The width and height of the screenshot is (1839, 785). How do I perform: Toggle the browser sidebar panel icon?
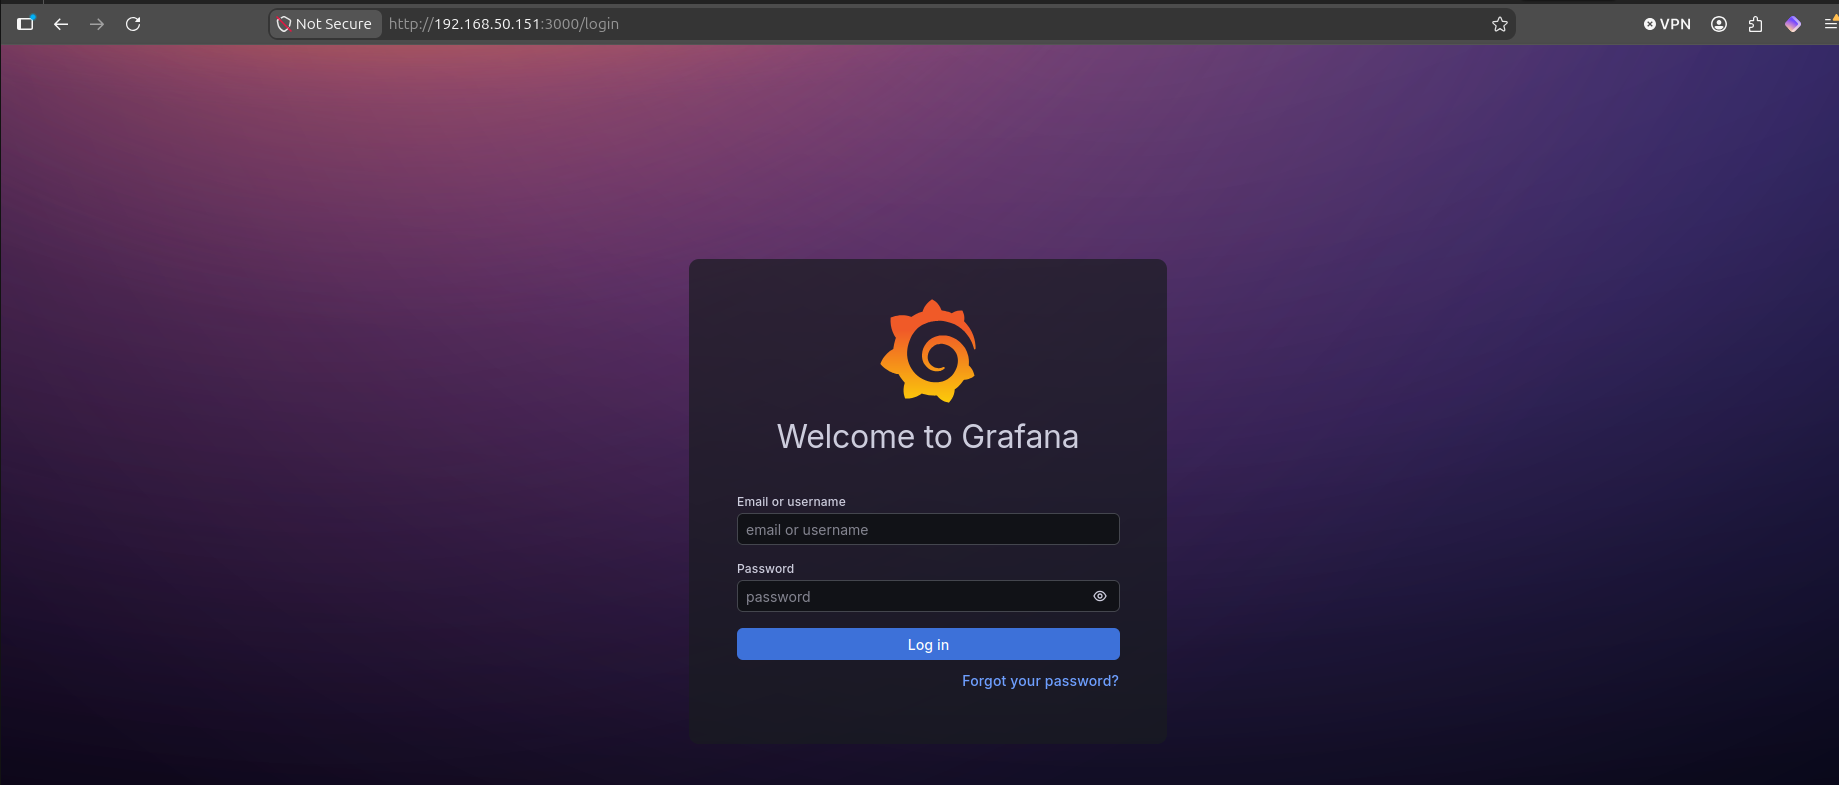click(x=26, y=24)
